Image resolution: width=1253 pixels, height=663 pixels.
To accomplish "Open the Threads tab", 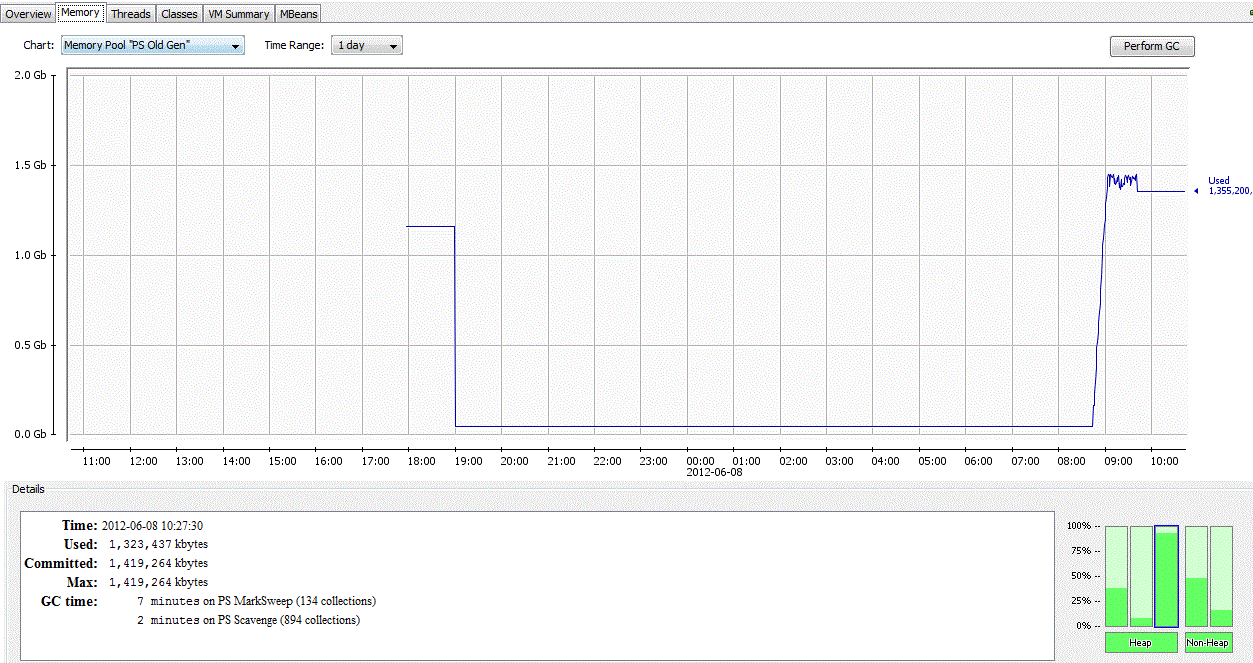I will click(130, 14).
